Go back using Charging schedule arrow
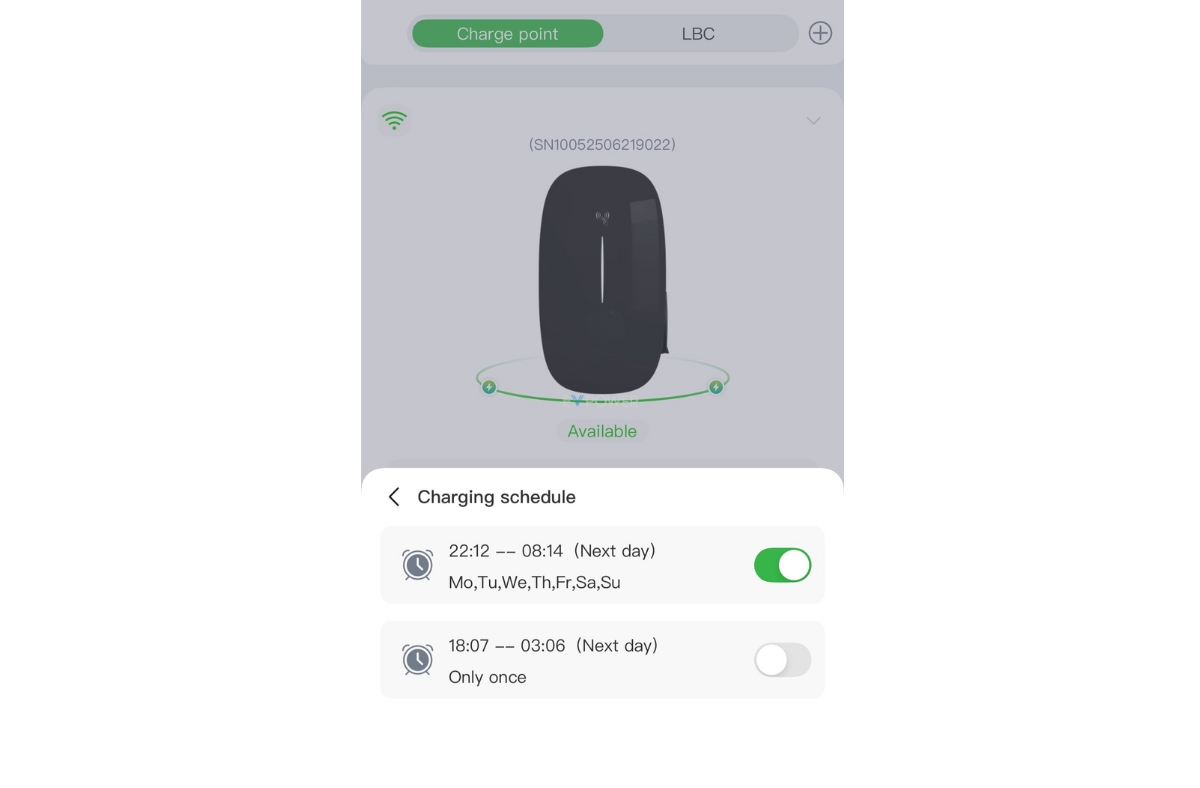 coord(394,497)
